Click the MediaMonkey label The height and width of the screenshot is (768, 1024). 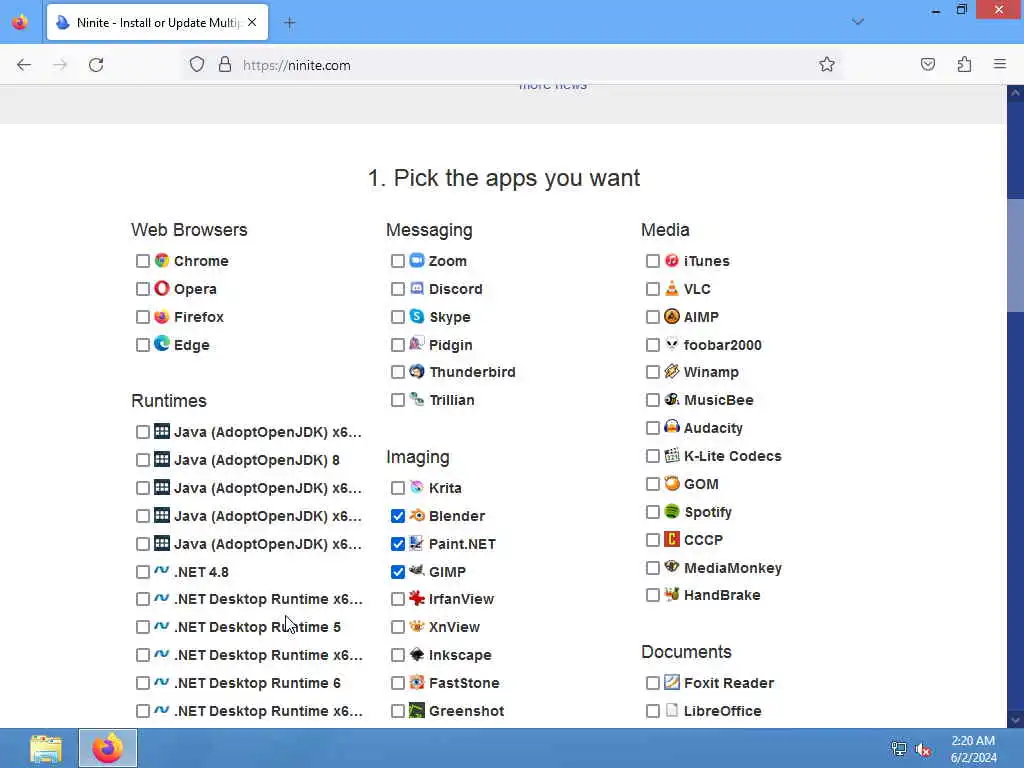coord(733,568)
